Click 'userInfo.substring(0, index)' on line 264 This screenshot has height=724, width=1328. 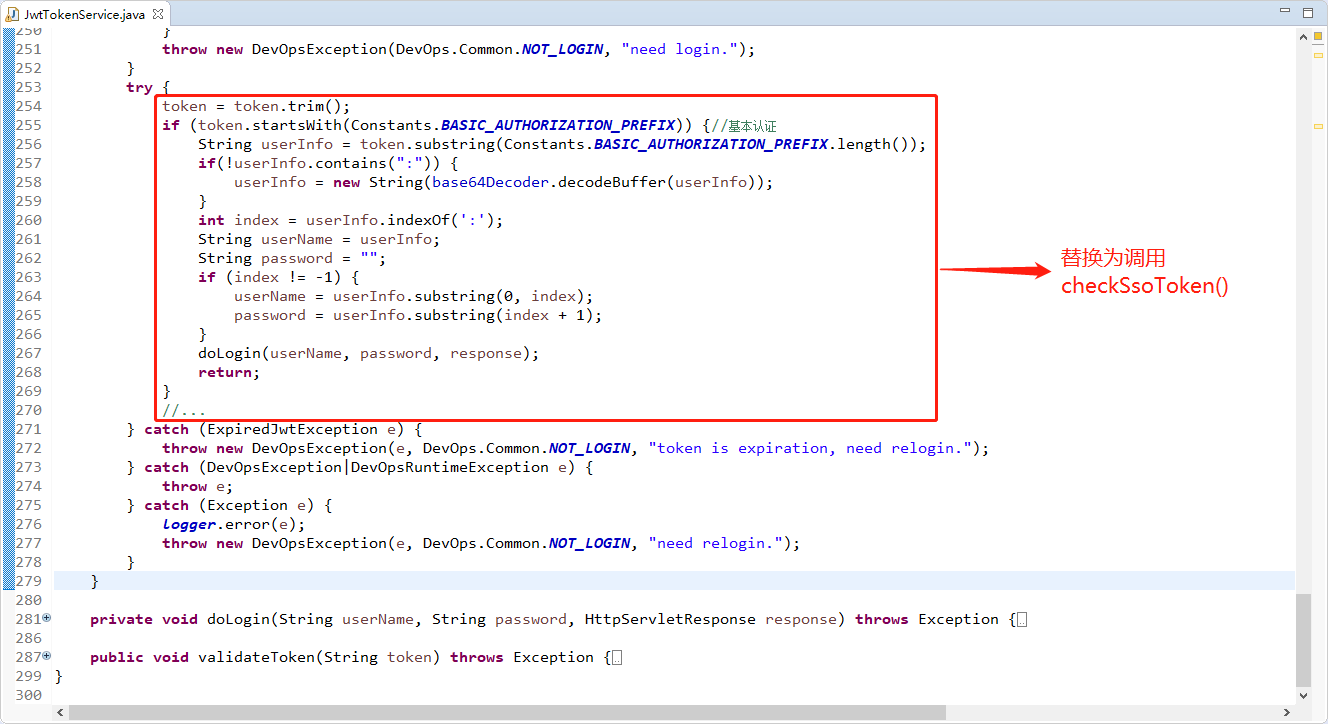pos(459,296)
